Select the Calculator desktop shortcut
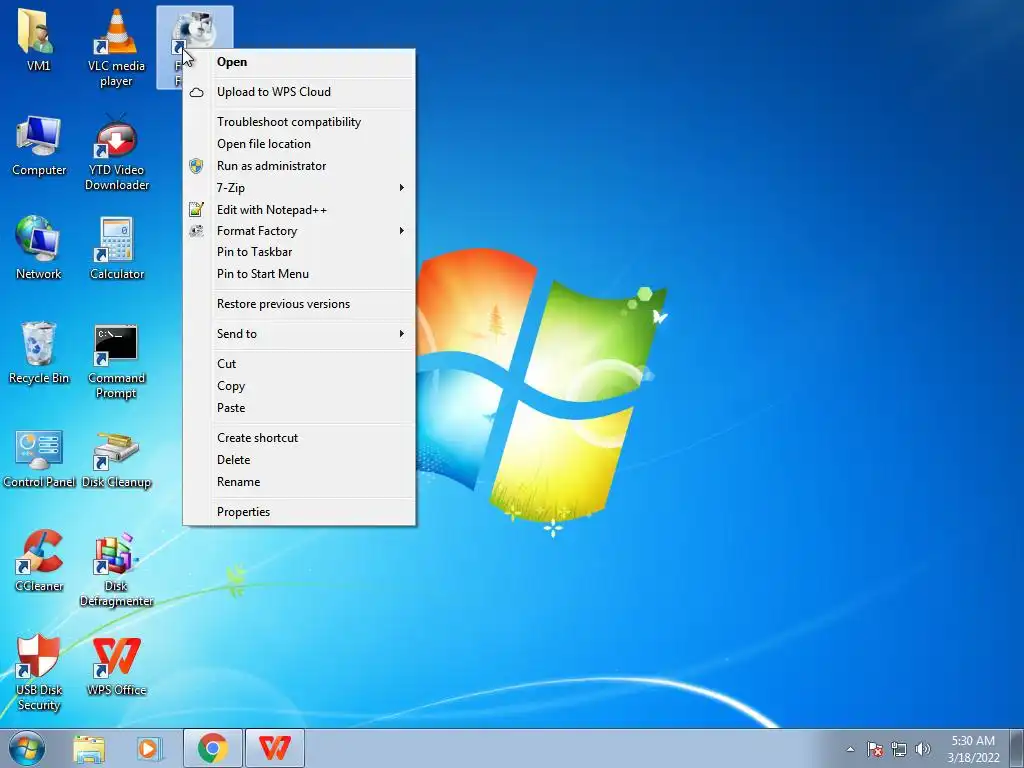Image resolution: width=1024 pixels, height=768 pixels. [116, 248]
